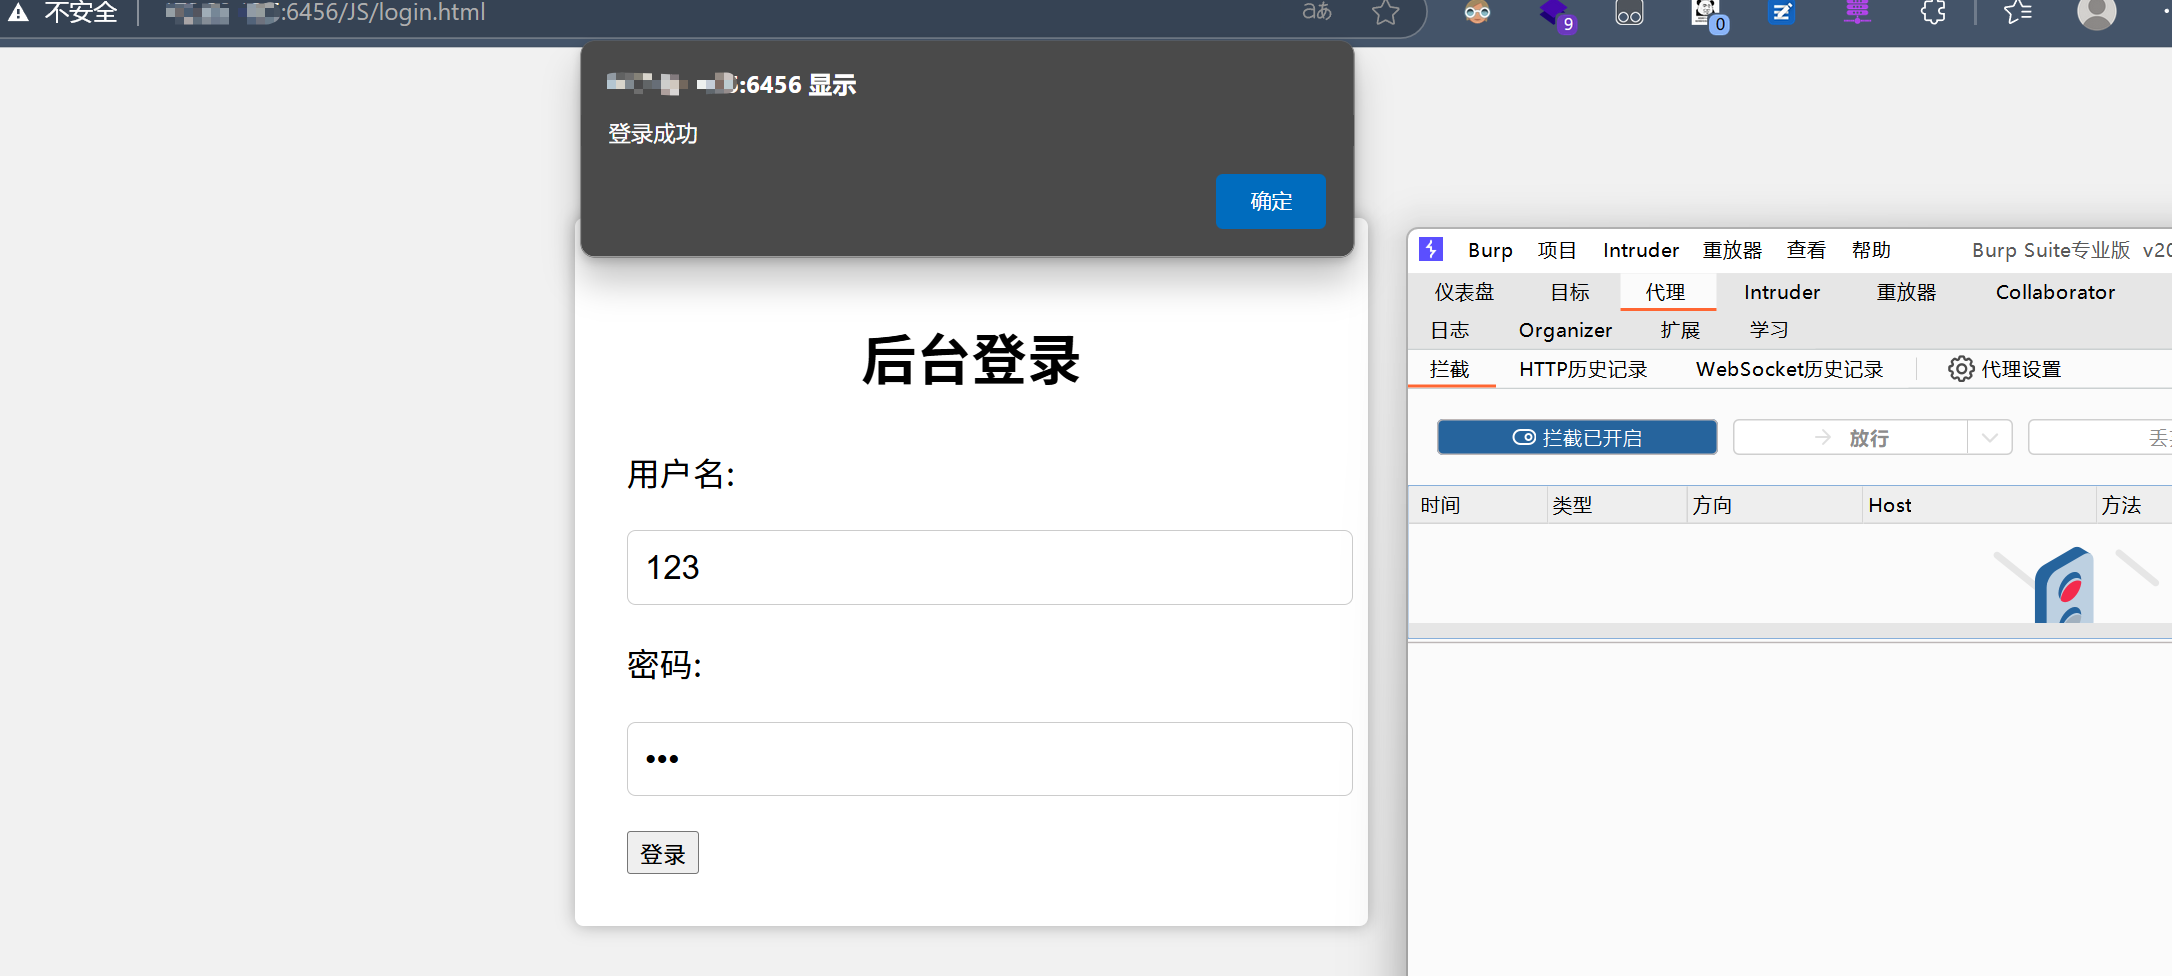Open the panda extension with badge 0
This screenshot has height=976, width=2172.
tap(1707, 14)
